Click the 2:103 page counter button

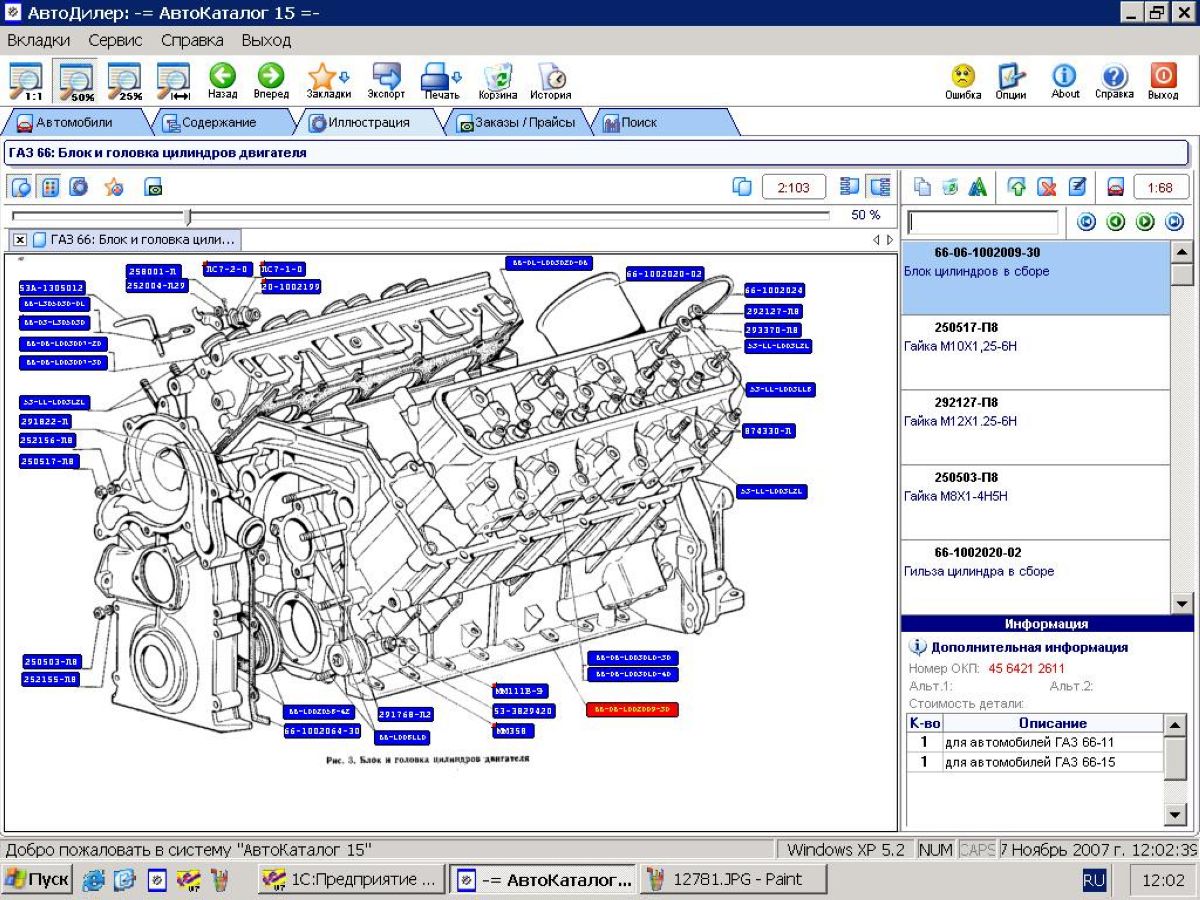[x=794, y=187]
